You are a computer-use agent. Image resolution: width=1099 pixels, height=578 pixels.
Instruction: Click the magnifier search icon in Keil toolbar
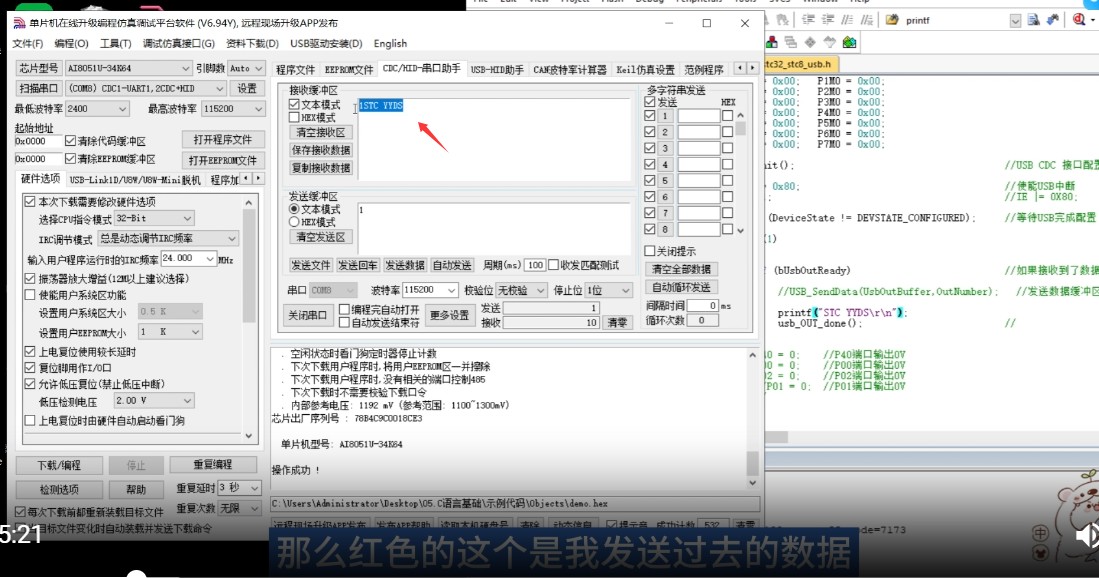1079,19
